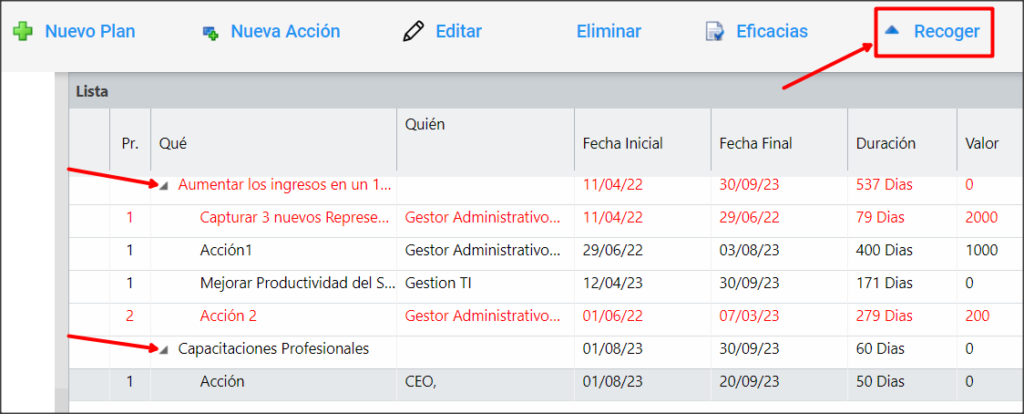Click the Lista panel header
The height and width of the screenshot is (414, 1024).
tap(545, 92)
